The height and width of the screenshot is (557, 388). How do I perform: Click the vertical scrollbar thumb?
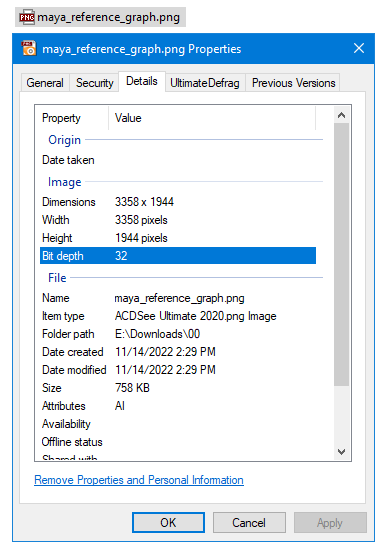[341, 254]
